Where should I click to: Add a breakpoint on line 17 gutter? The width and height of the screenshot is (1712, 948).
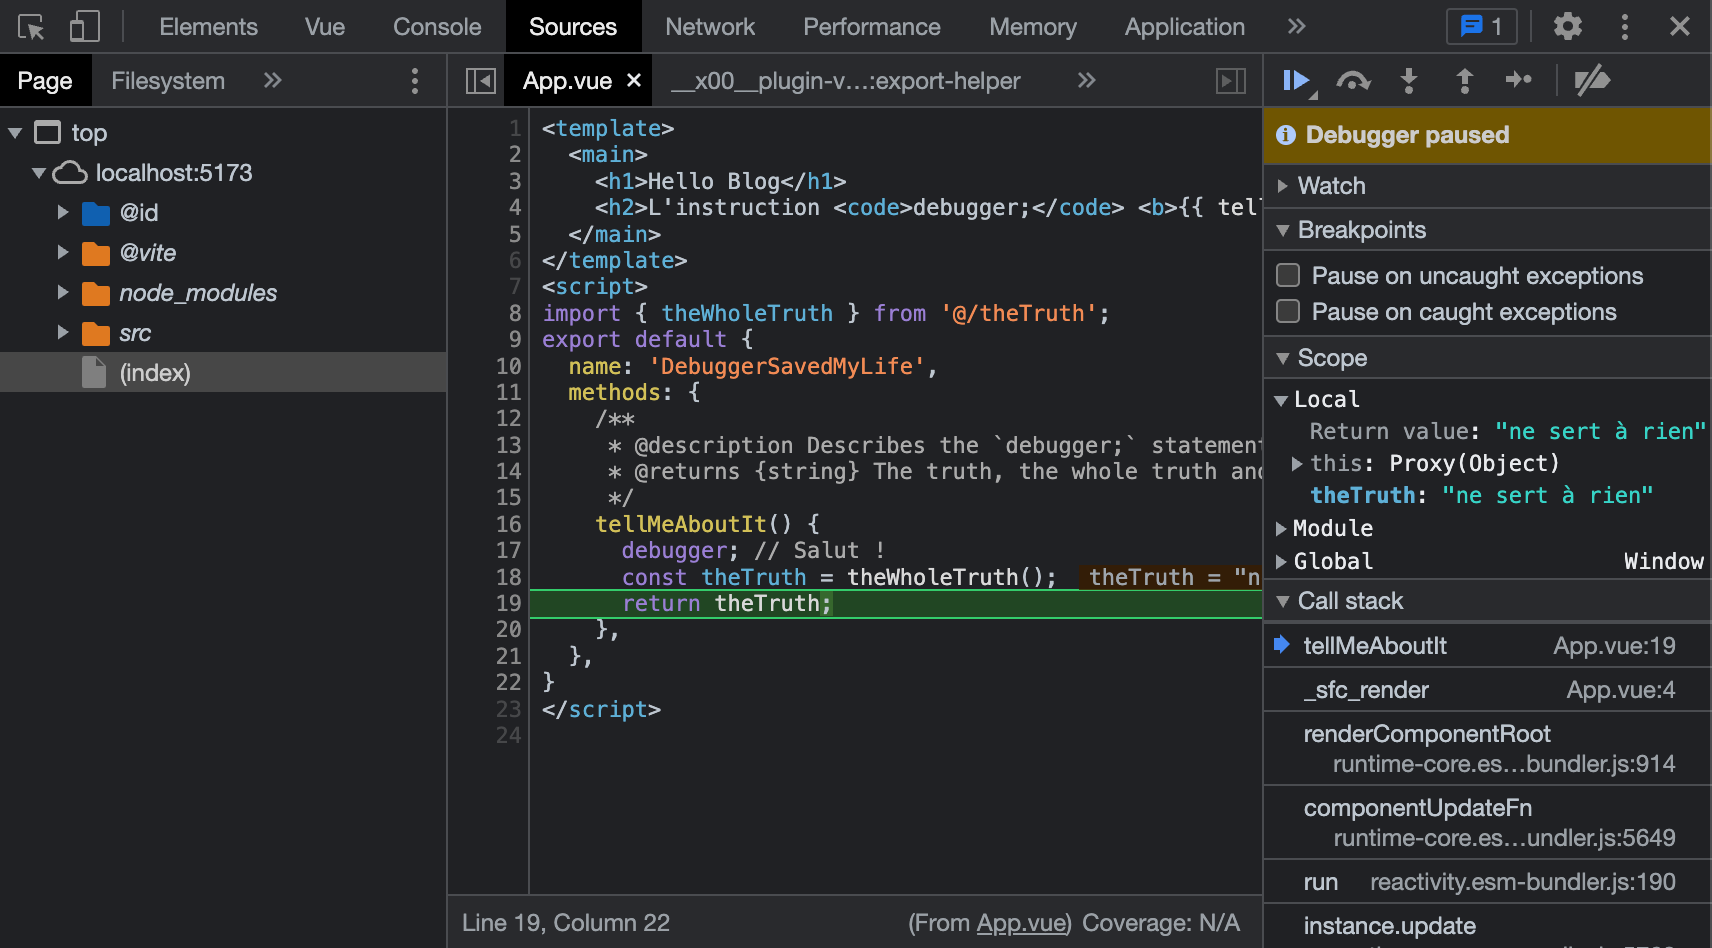coord(509,550)
